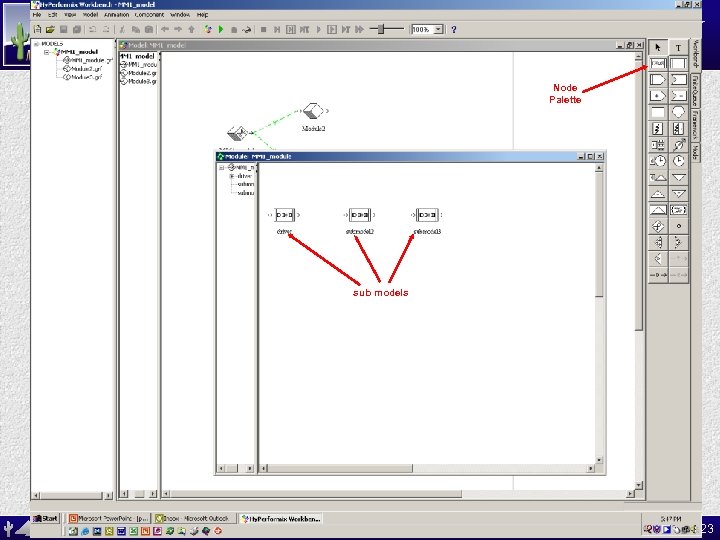The height and width of the screenshot is (540, 720).
Task: Click the square Stop animation button
Action: [264, 29]
